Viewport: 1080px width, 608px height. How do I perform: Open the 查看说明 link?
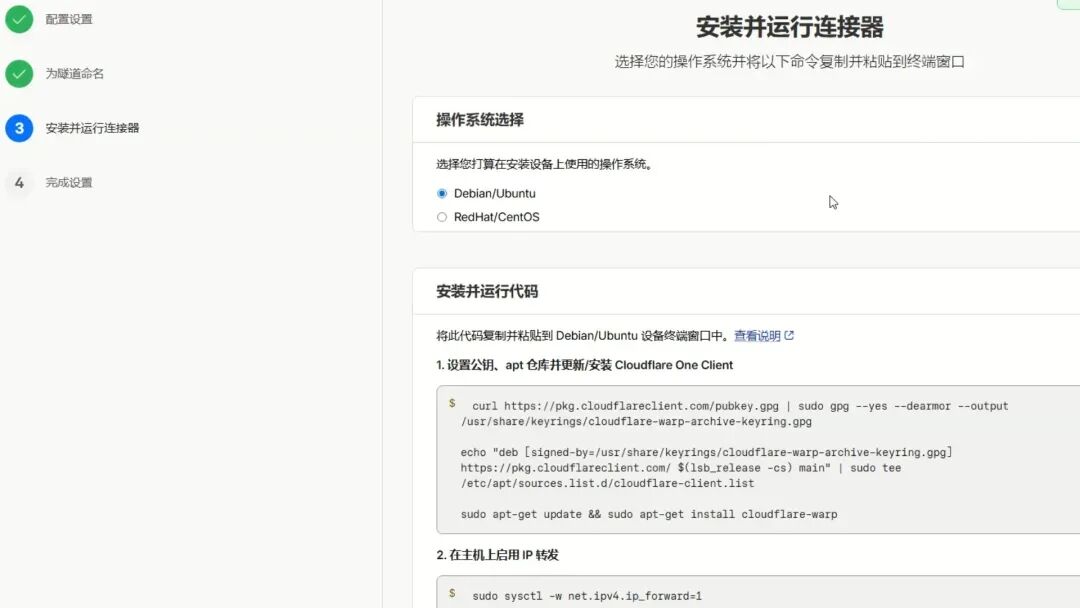(756, 336)
